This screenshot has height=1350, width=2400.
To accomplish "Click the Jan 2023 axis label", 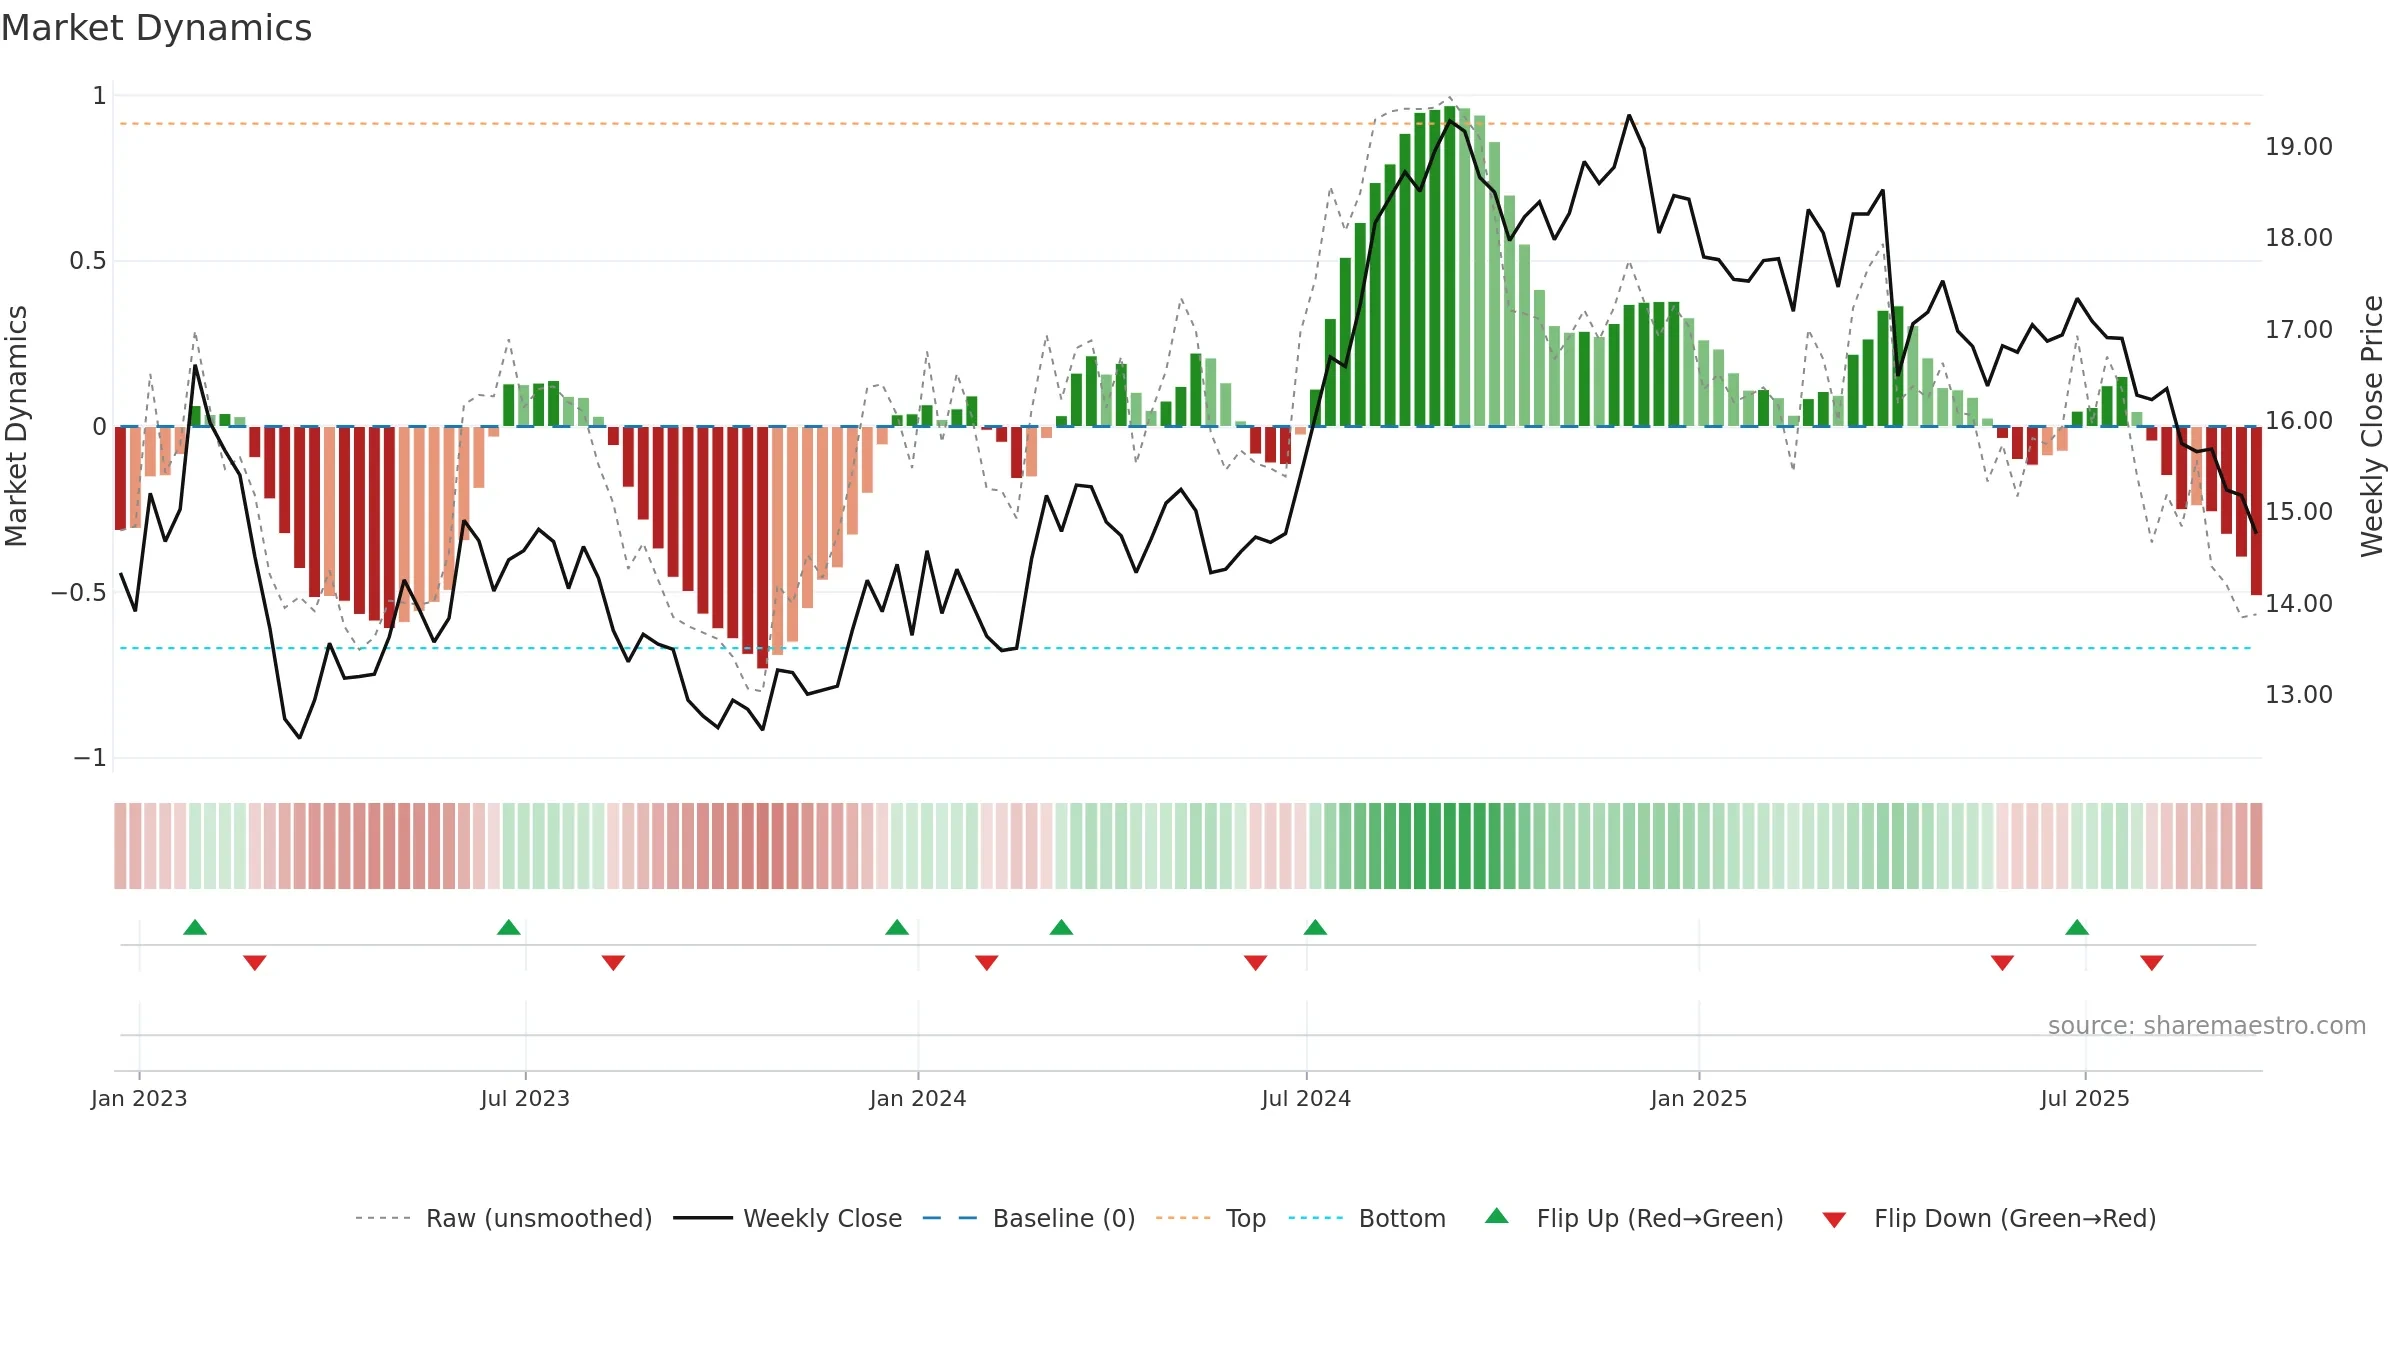I will [139, 1099].
